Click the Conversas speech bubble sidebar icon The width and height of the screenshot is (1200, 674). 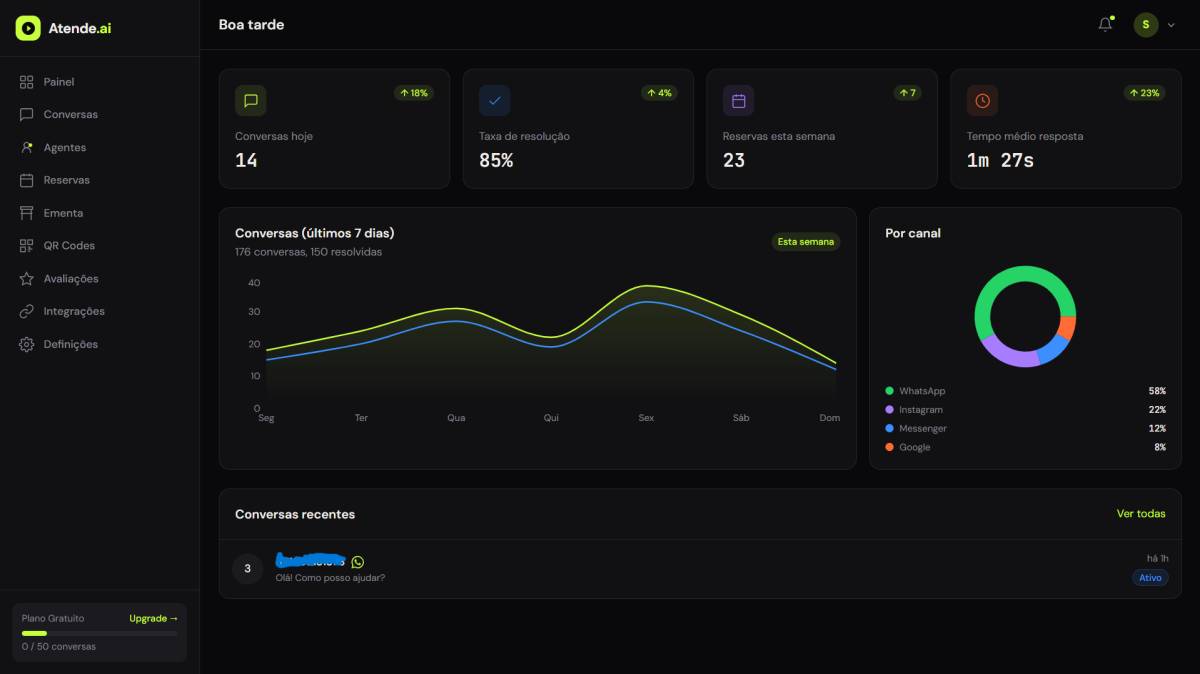tap(27, 115)
